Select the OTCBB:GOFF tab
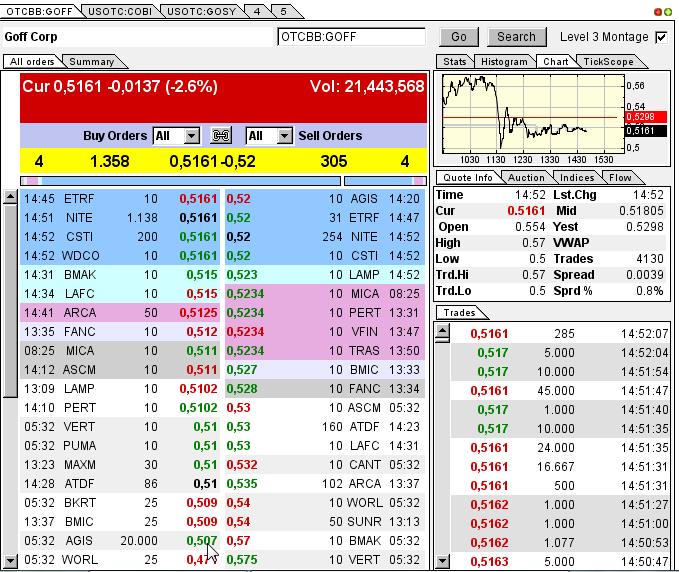679x572 pixels. [x=39, y=11]
